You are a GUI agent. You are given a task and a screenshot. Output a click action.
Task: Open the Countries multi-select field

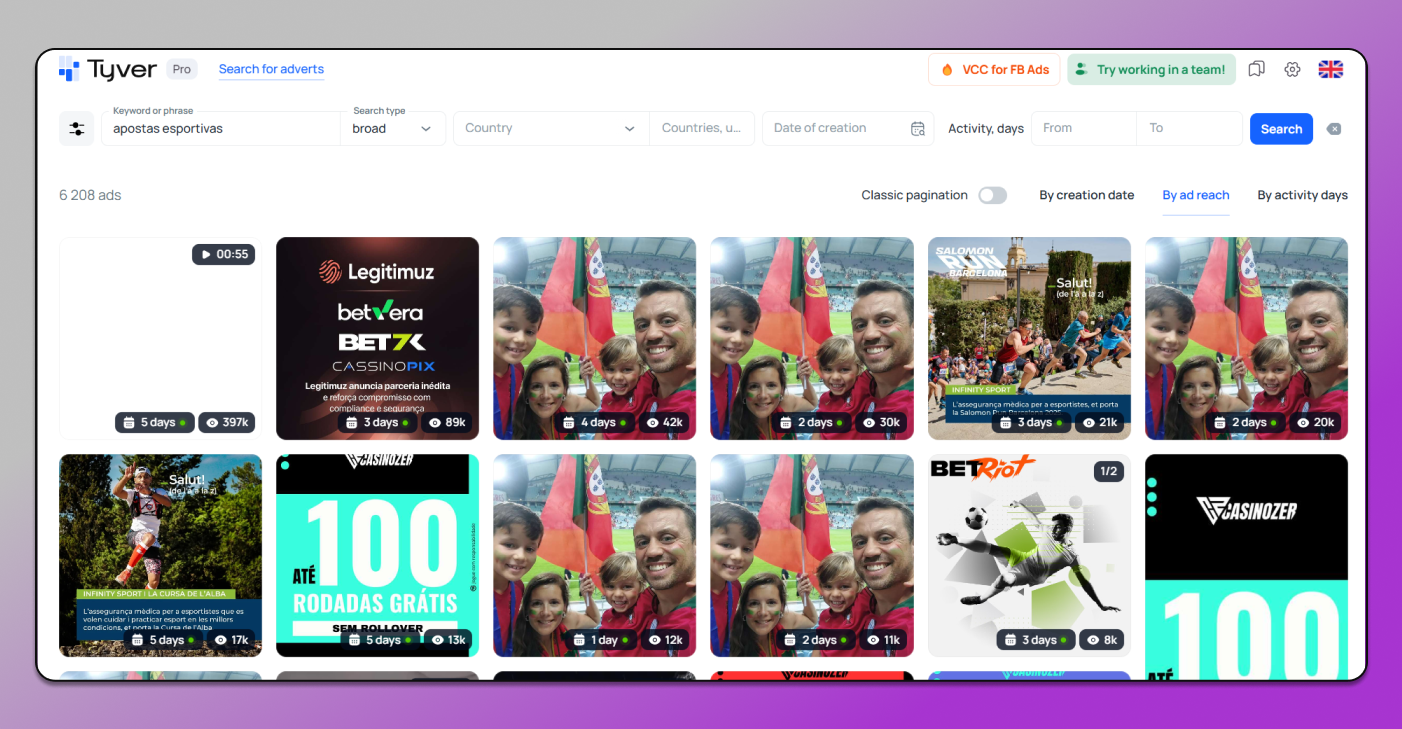[x=701, y=129]
